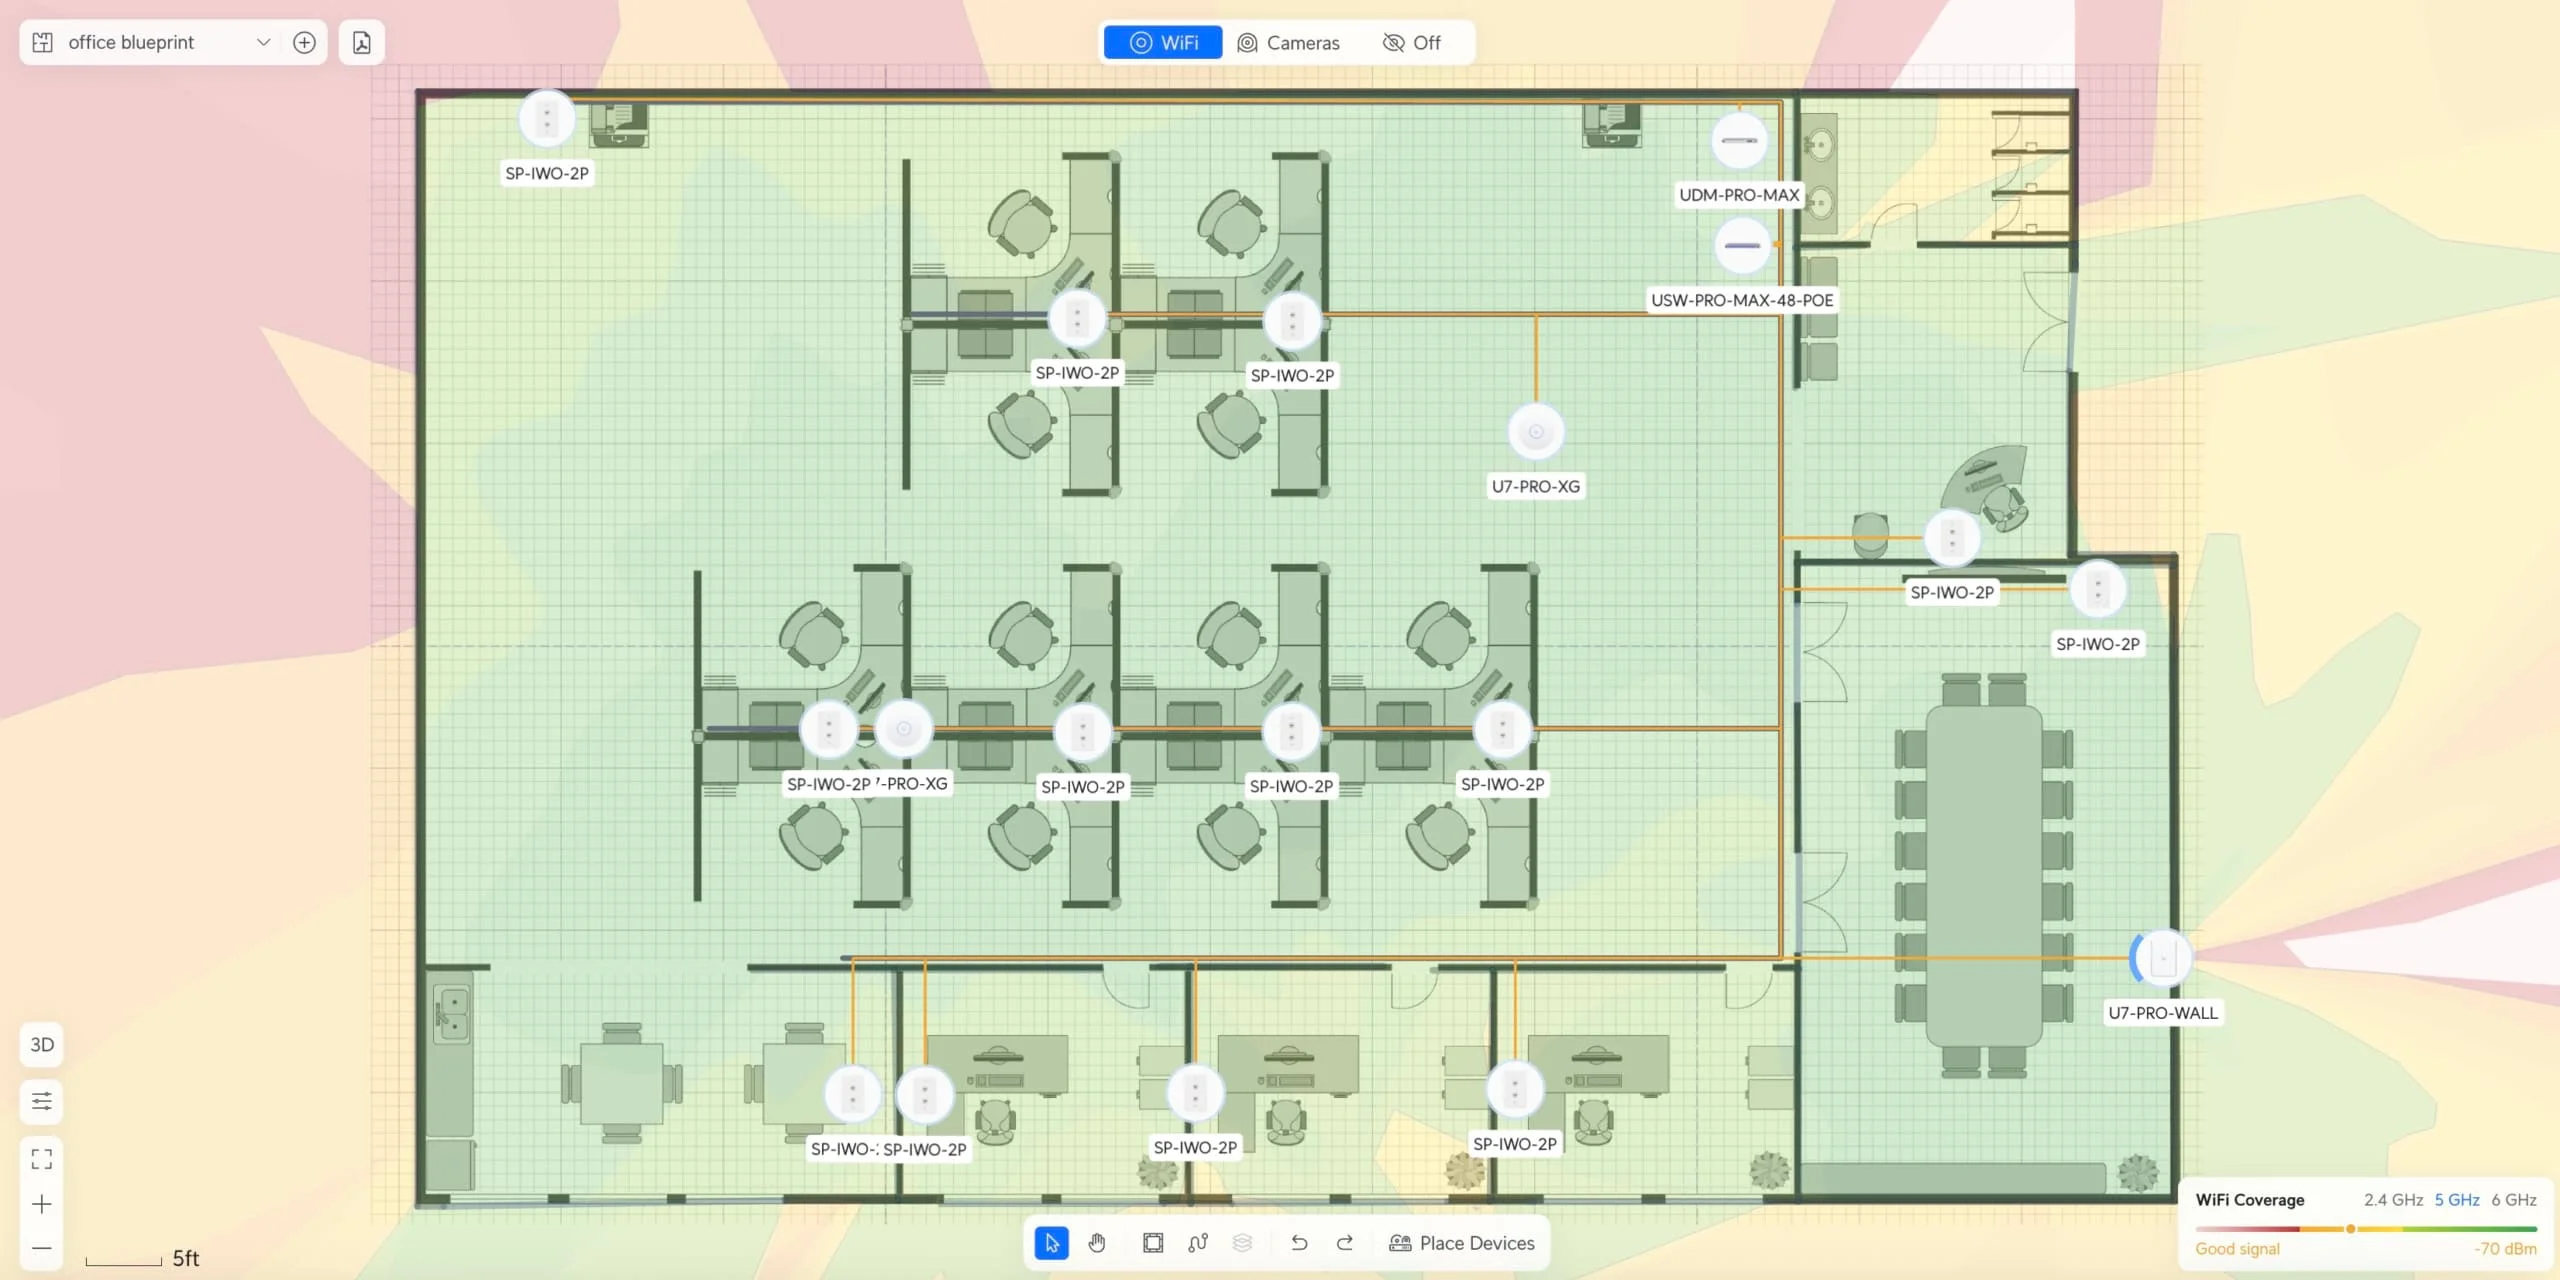Open the wall drawing tool
The height and width of the screenshot is (1280, 2560).
coord(1151,1242)
